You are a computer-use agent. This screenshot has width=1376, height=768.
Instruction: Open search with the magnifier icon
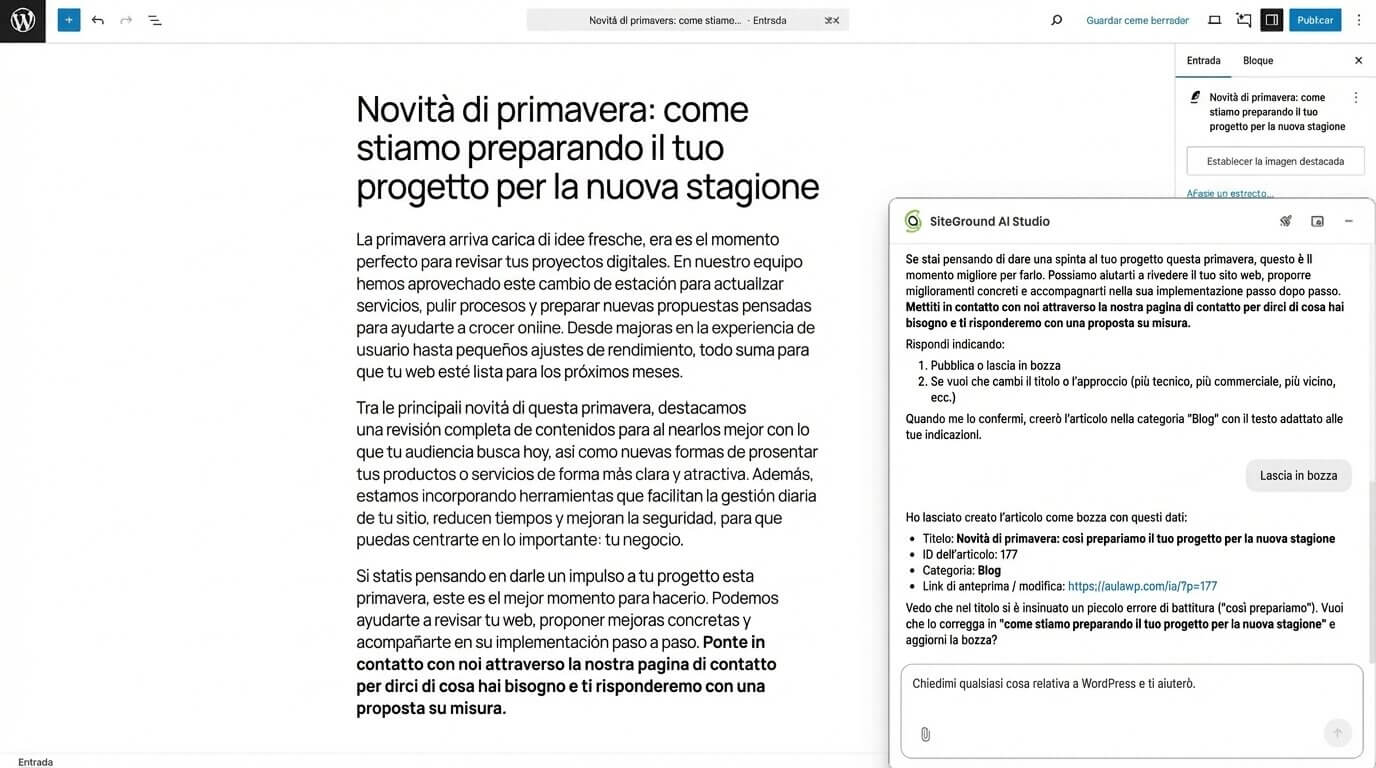(1056, 20)
